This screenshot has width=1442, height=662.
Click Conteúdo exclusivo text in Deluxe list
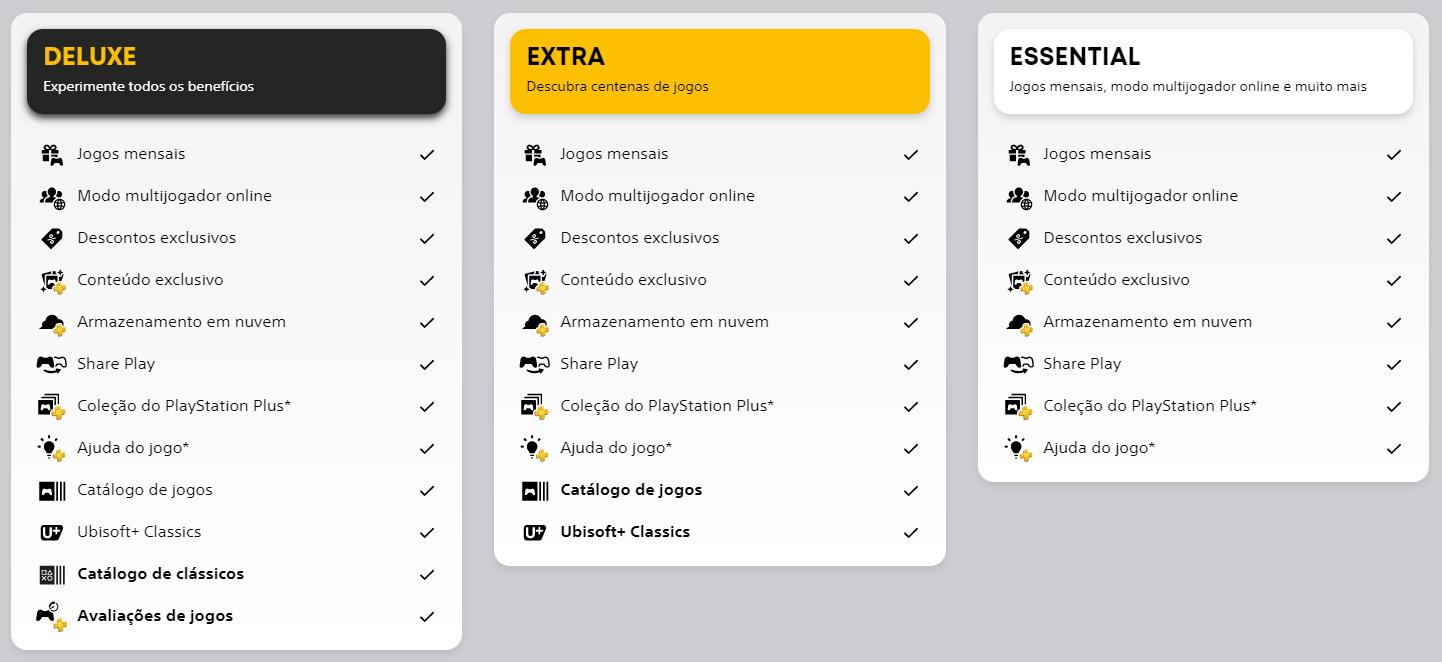[x=150, y=280]
